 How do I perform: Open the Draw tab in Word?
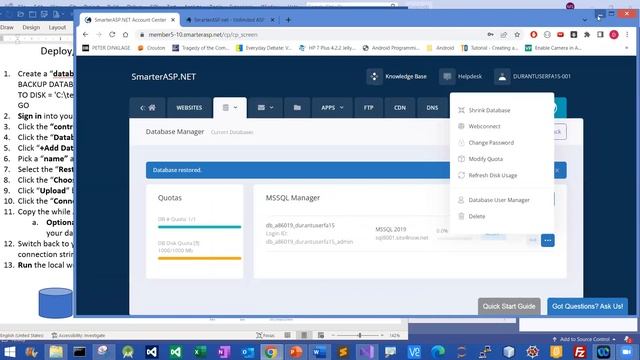(7, 27)
